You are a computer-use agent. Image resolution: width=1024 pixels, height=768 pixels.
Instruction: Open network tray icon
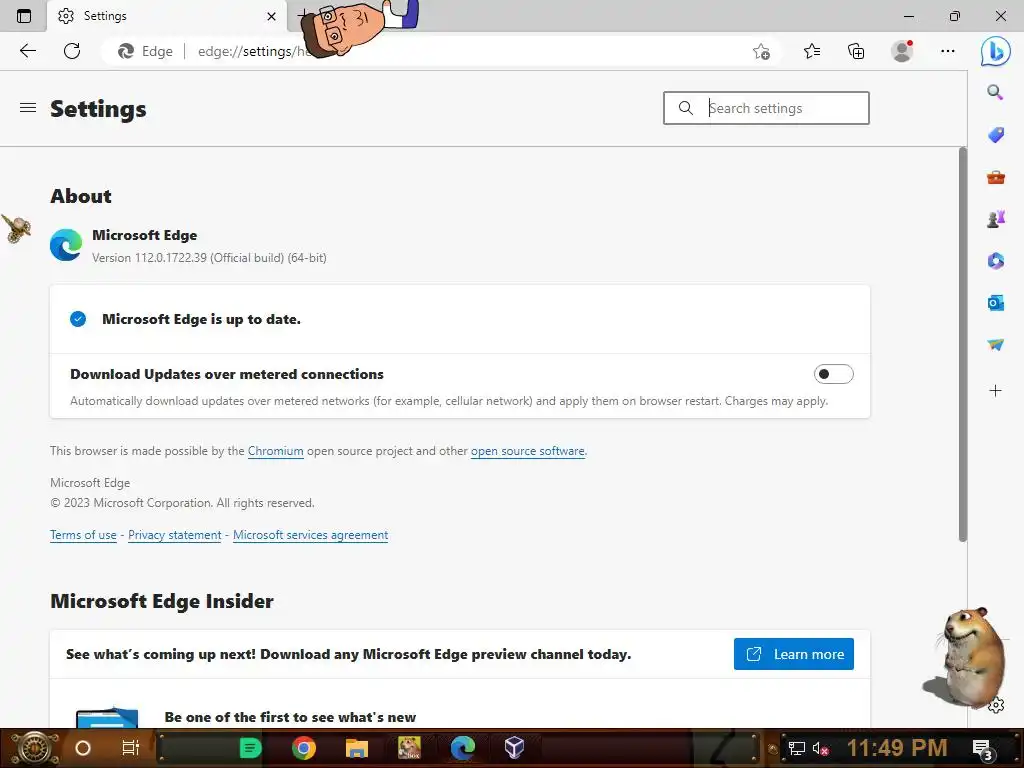point(796,748)
